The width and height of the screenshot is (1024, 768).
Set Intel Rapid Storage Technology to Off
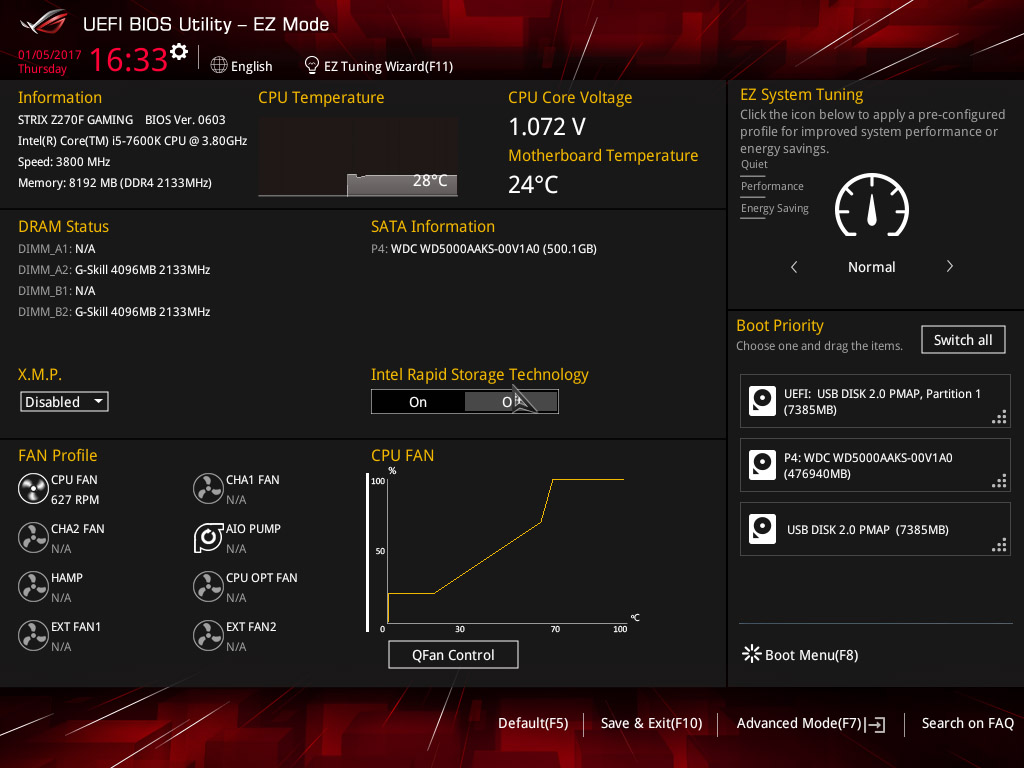(x=511, y=402)
